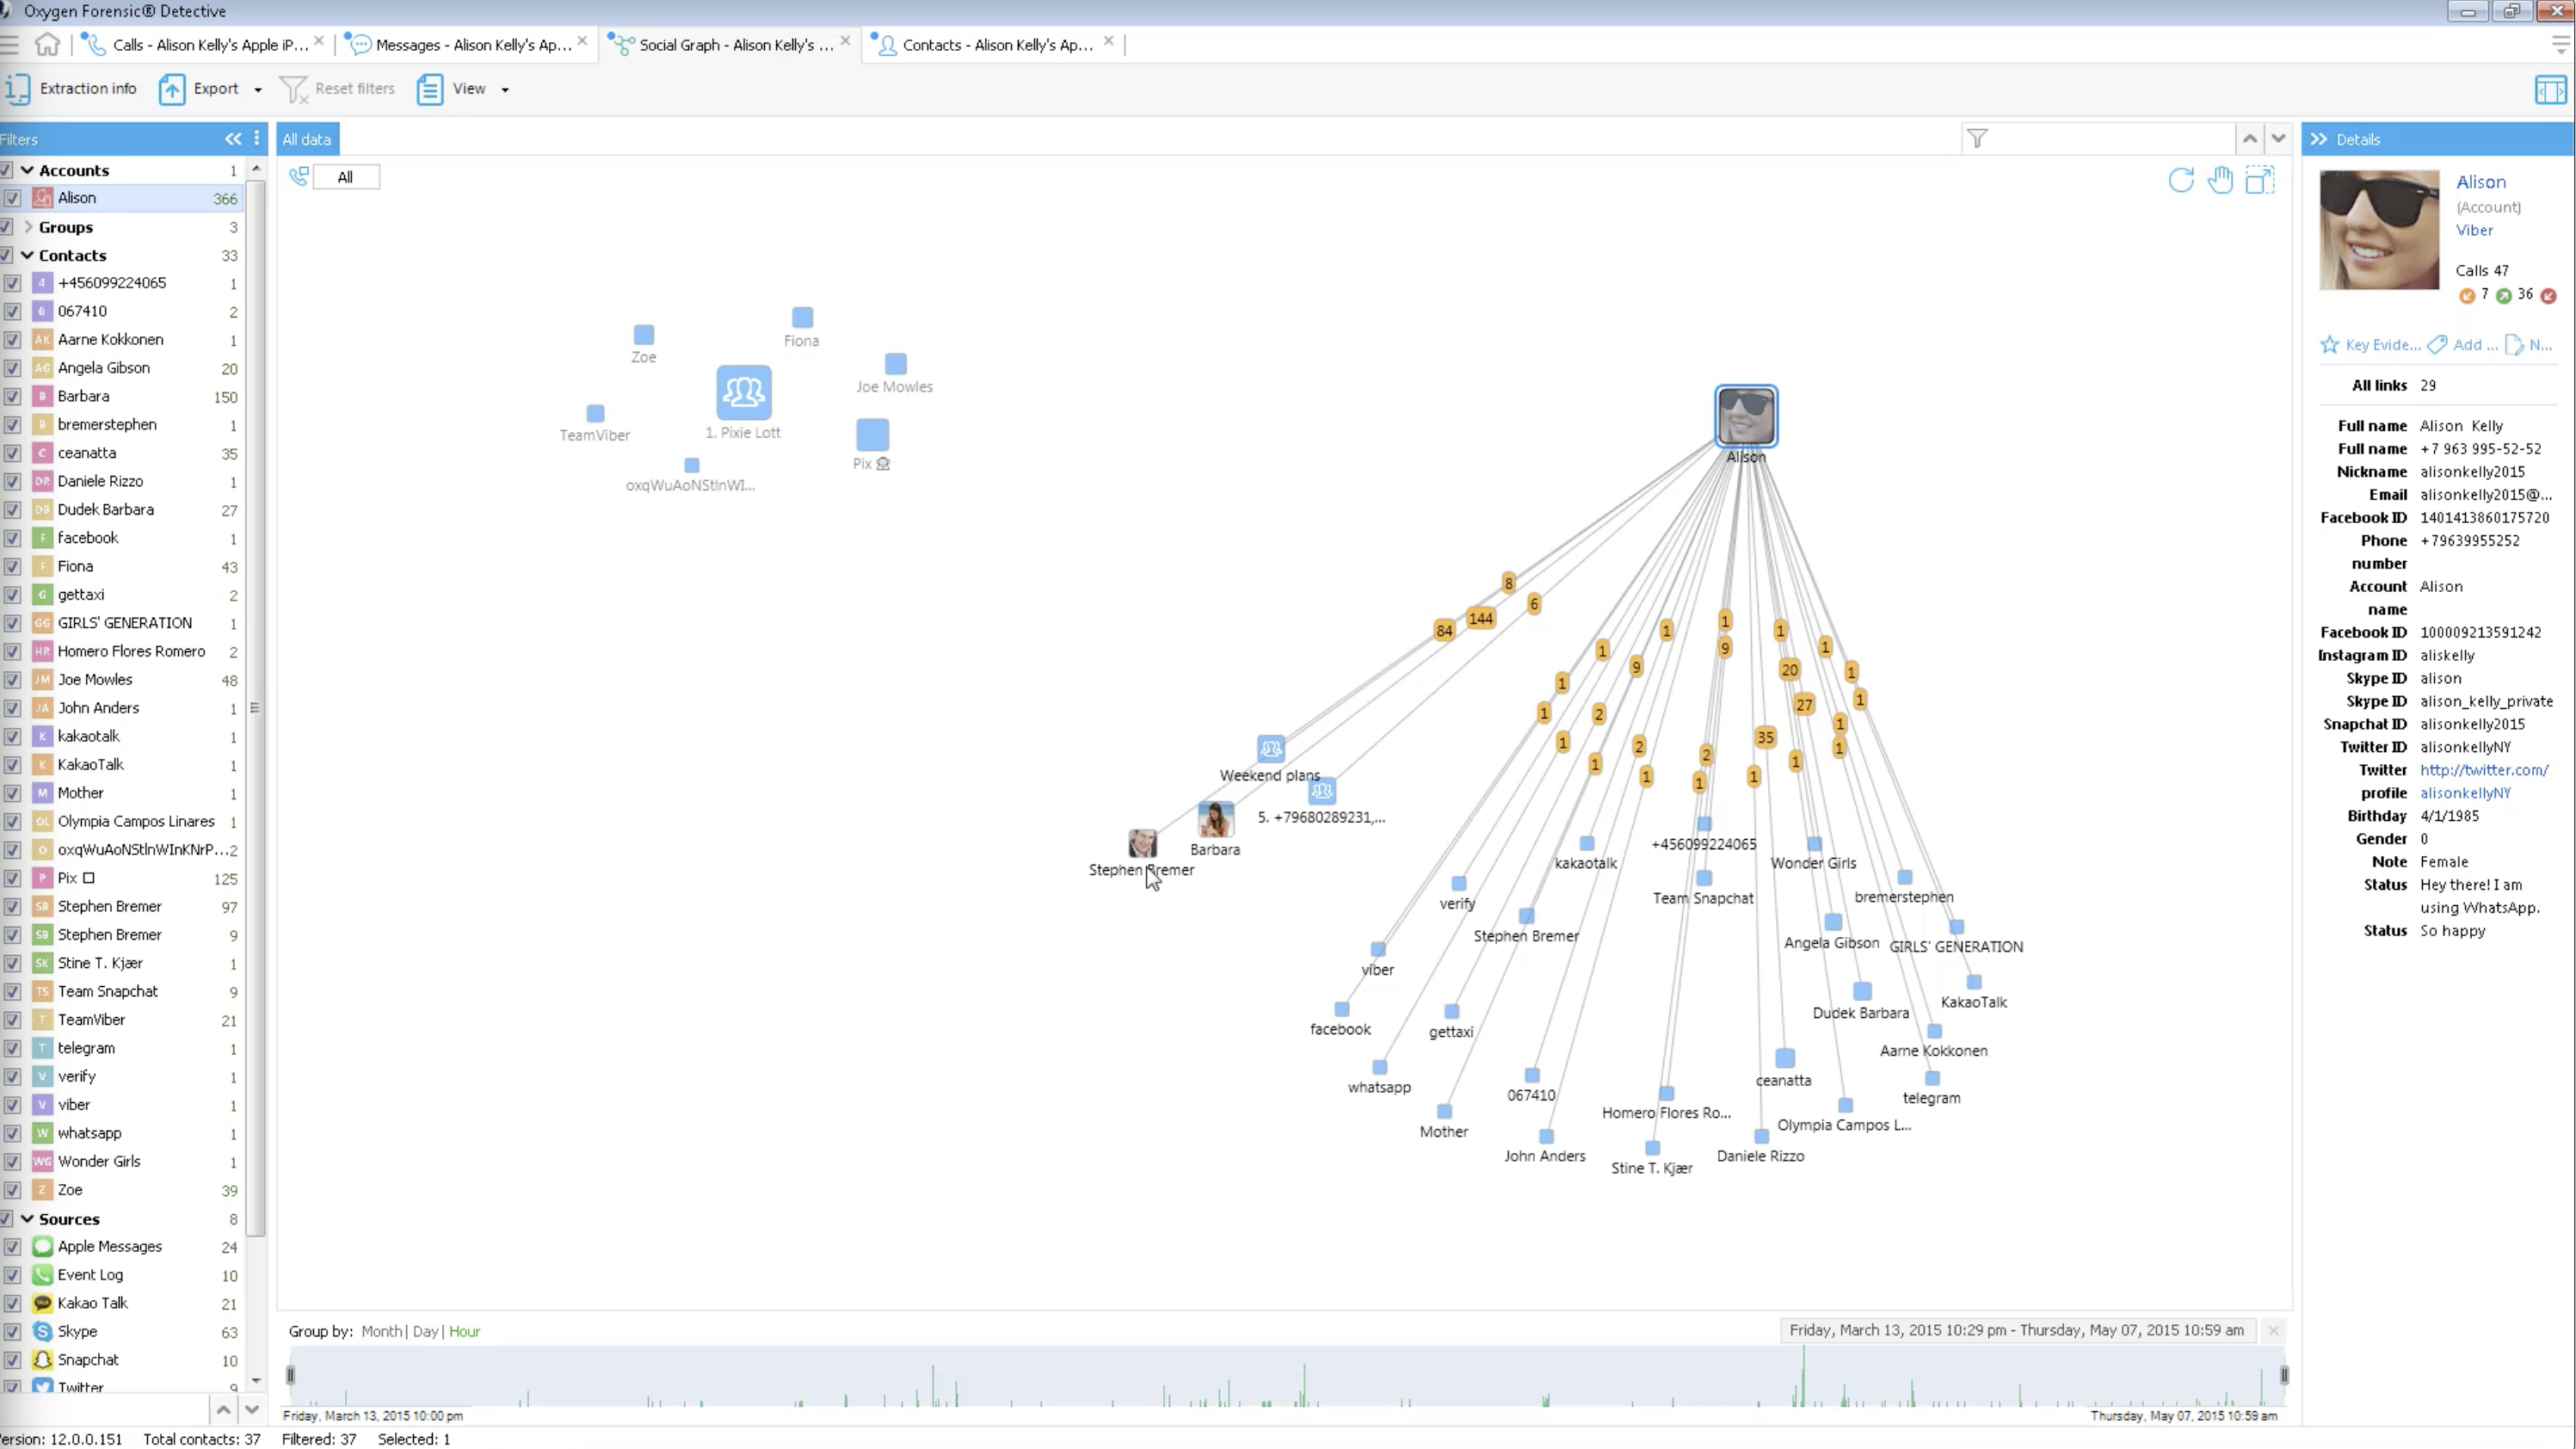The width and height of the screenshot is (2576, 1449).
Task: Clear the timeline date range
Action: [2274, 1330]
